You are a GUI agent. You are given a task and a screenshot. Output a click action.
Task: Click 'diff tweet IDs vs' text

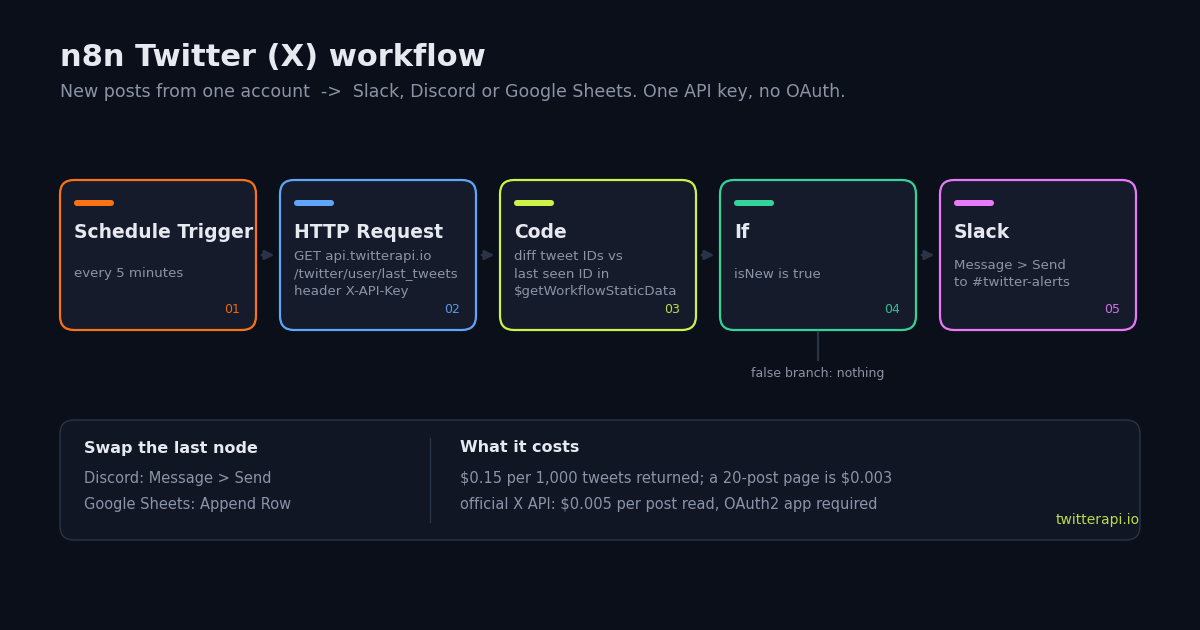tap(568, 257)
